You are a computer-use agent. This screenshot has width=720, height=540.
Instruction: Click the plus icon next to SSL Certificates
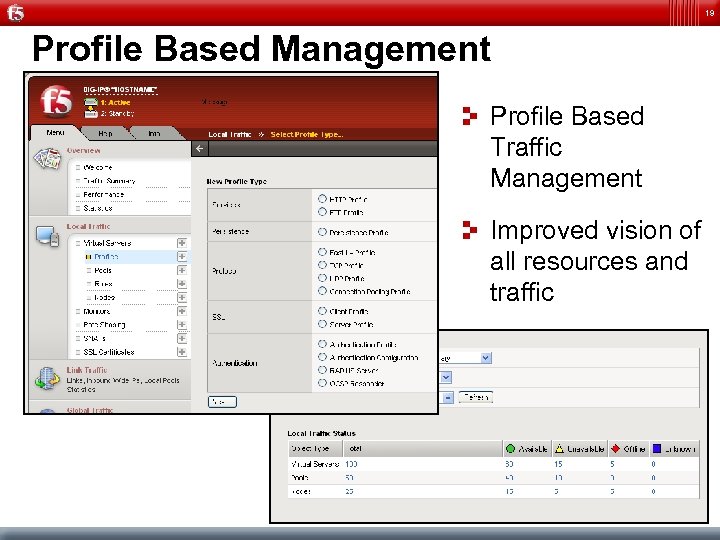click(182, 352)
